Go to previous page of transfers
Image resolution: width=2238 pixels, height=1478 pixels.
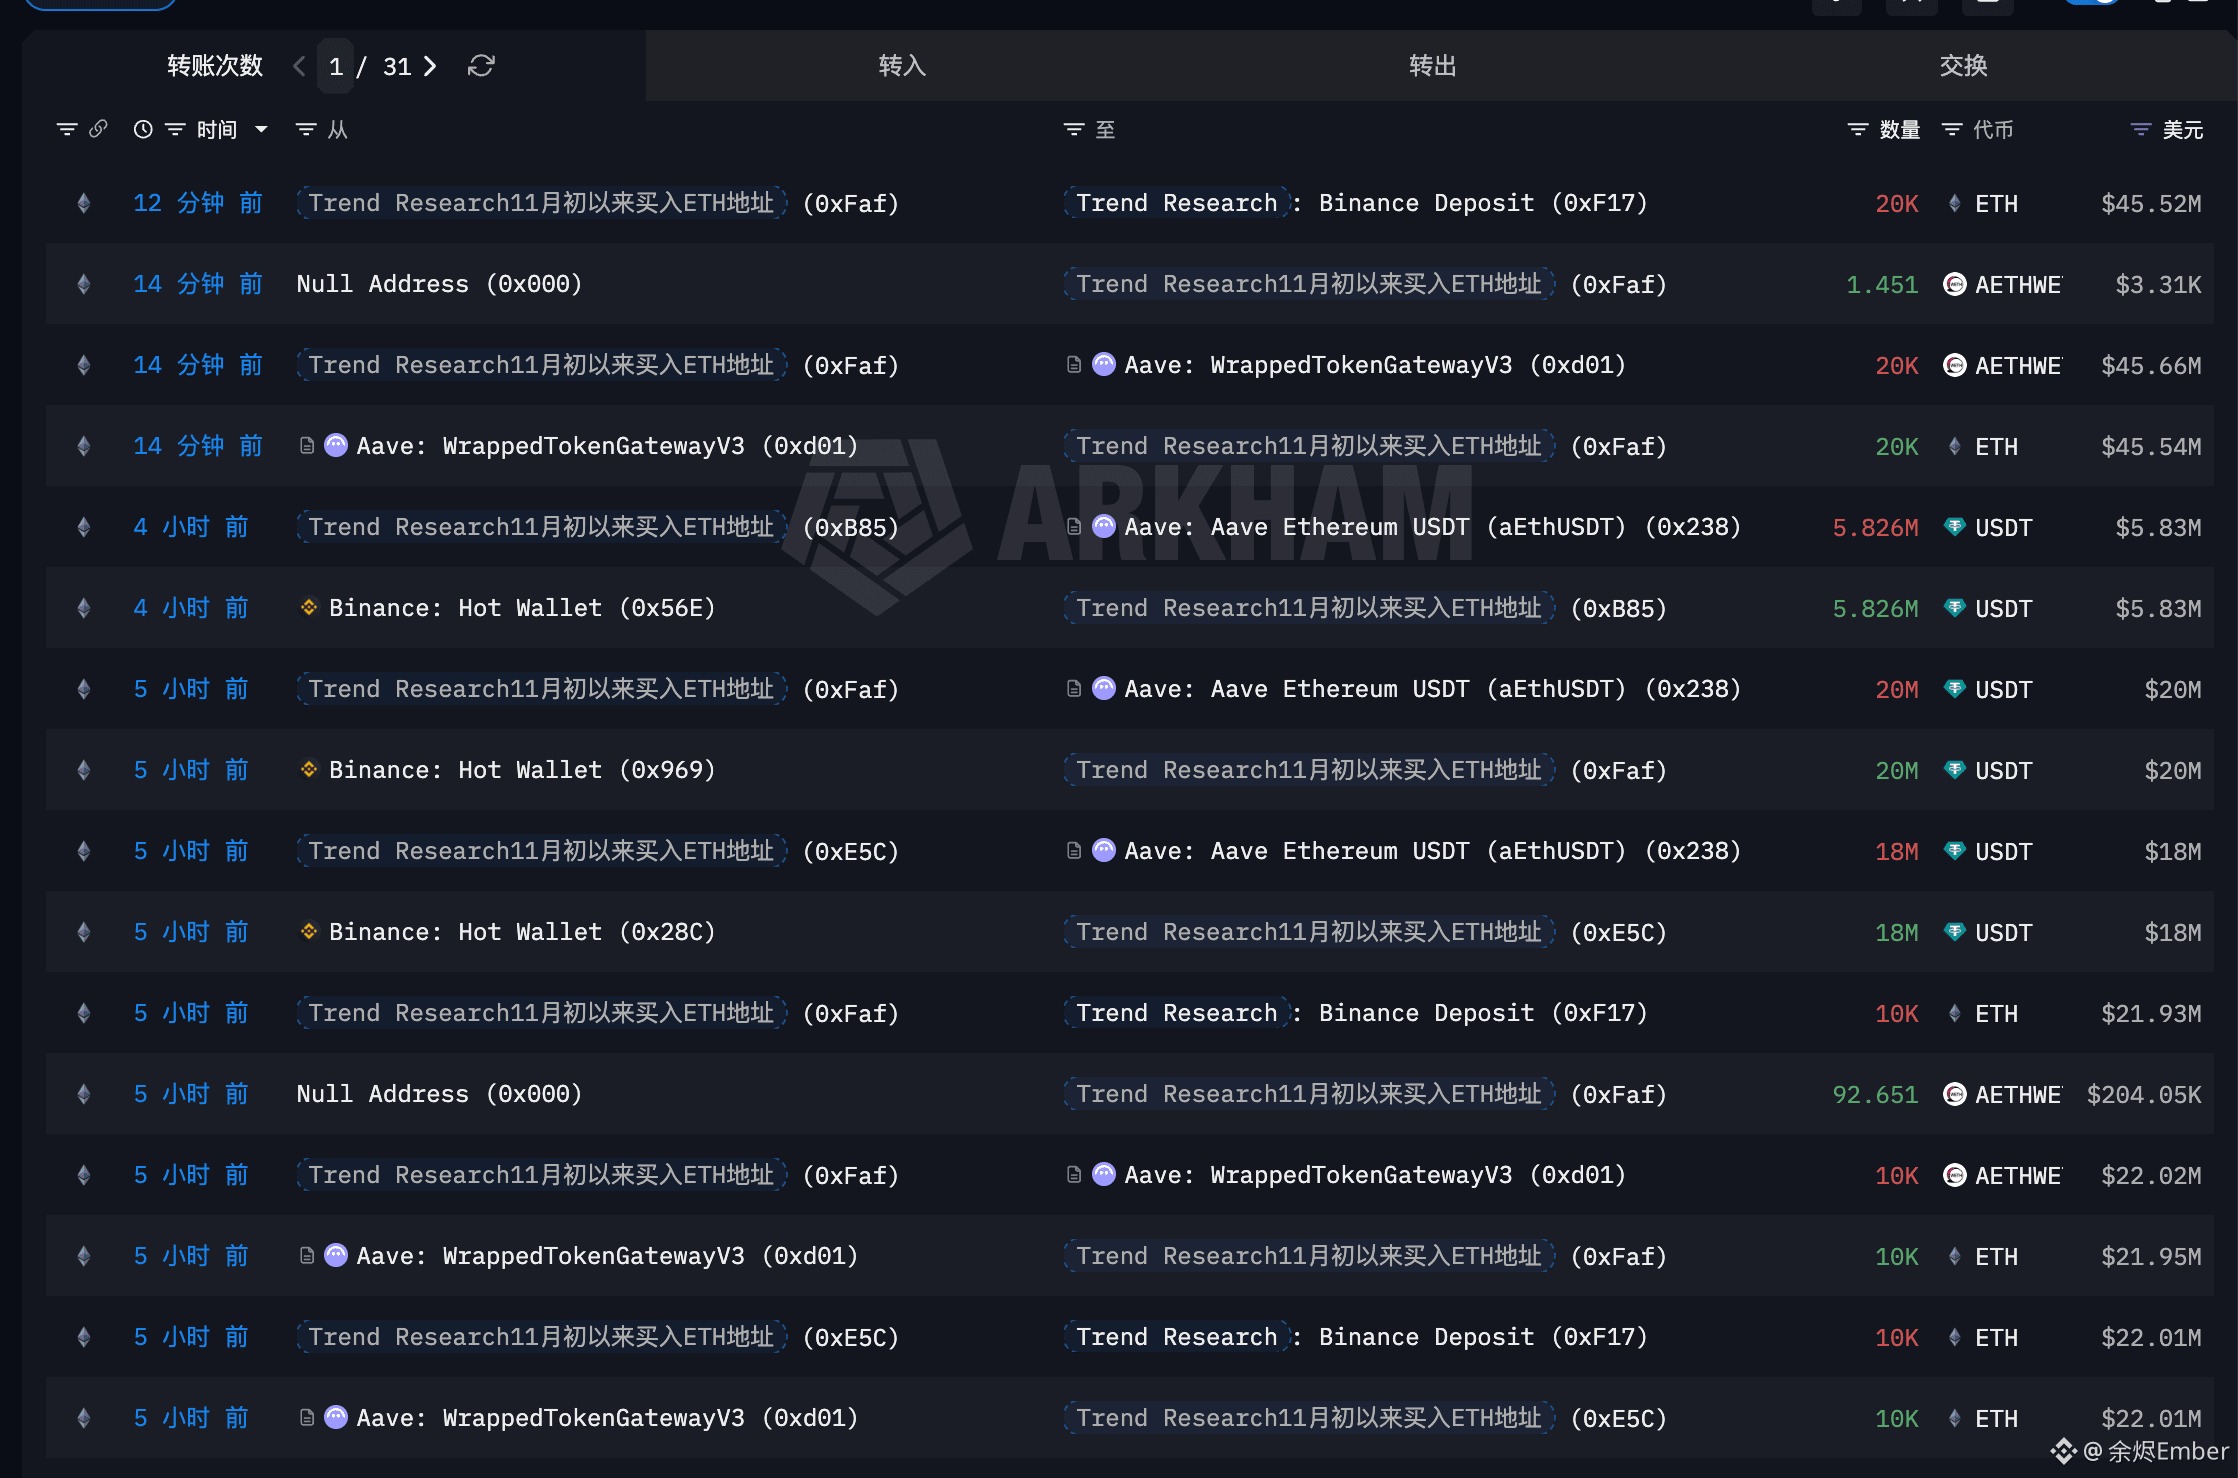[299, 66]
